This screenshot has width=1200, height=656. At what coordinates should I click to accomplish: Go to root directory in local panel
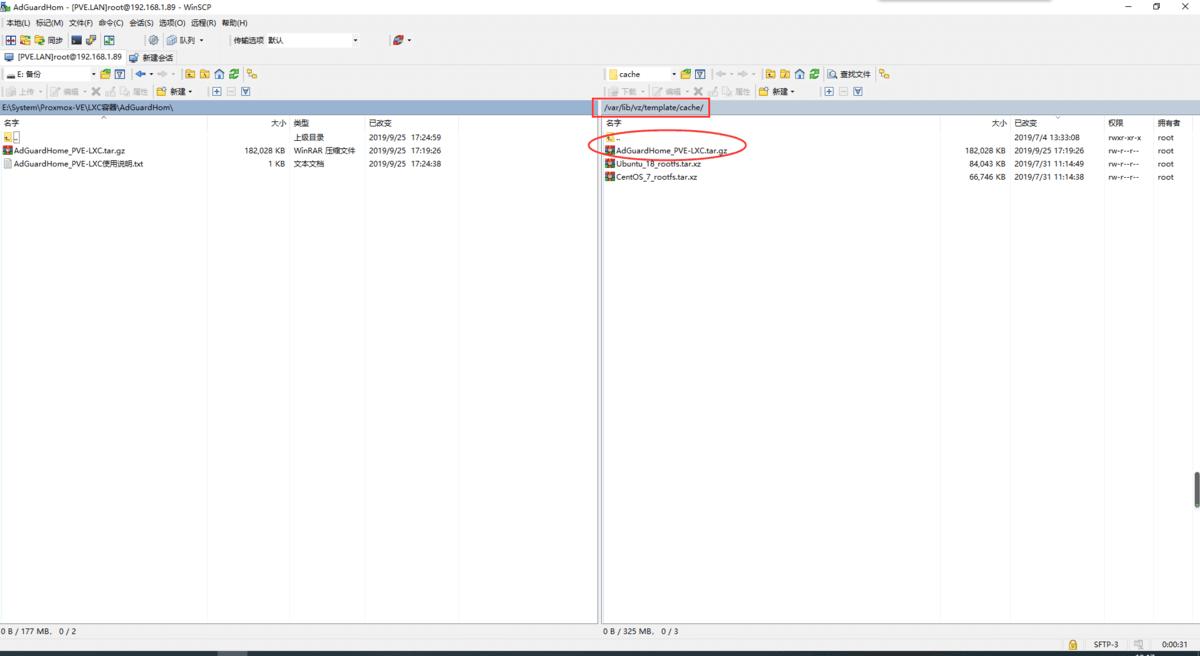point(204,74)
